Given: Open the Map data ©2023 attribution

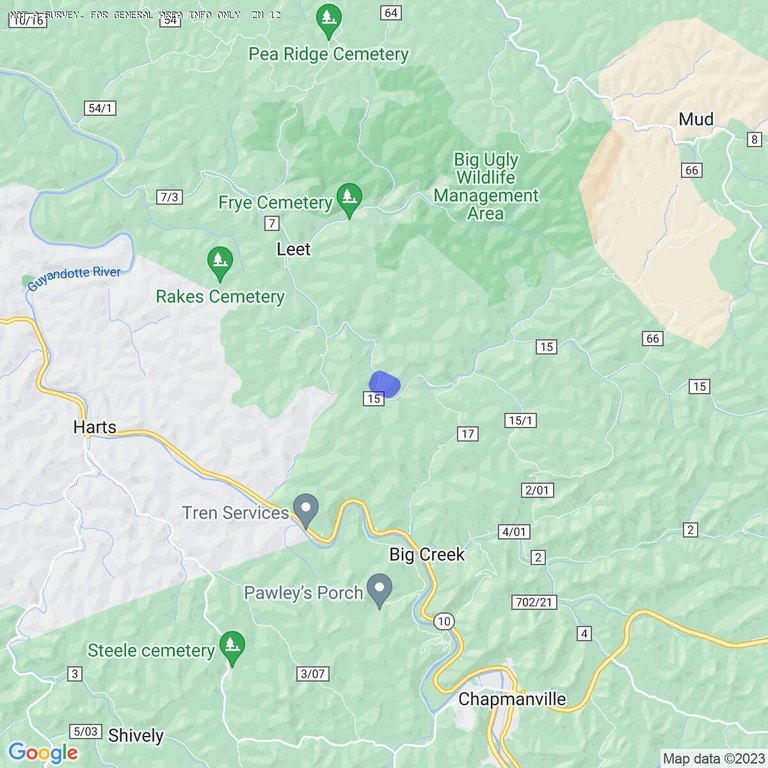Looking at the screenshot, I should (714, 759).
